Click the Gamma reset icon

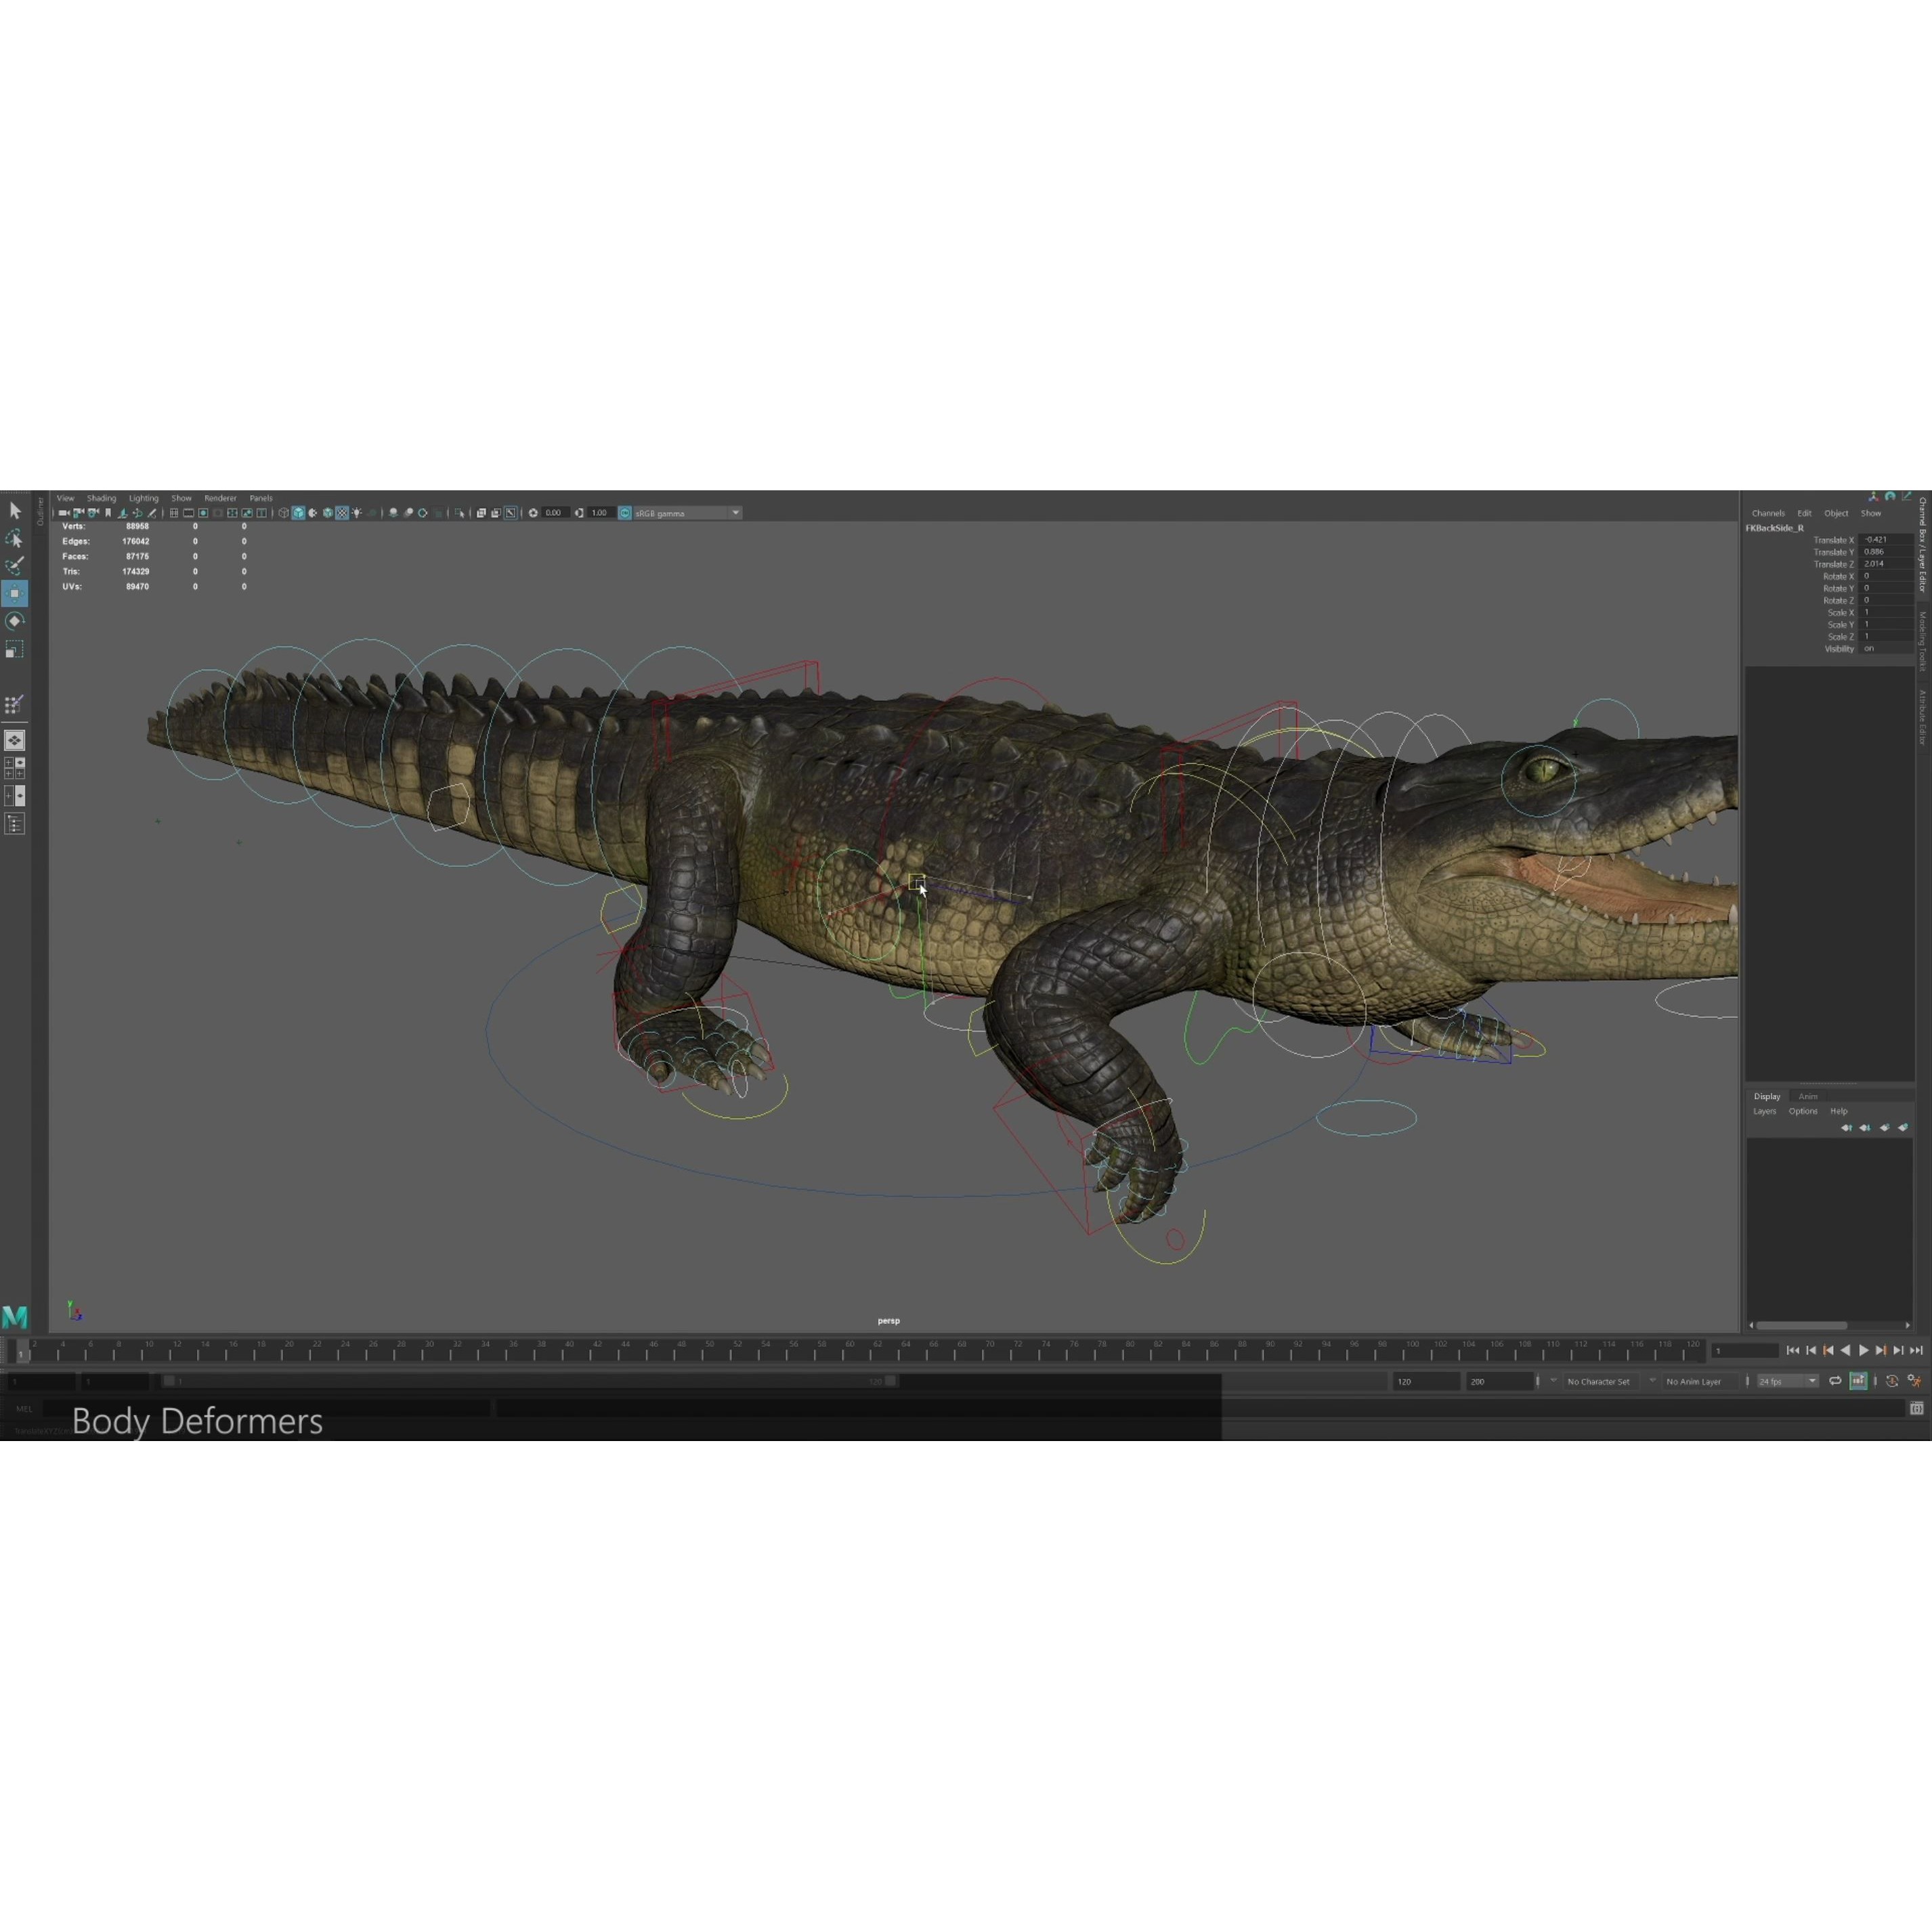[580, 513]
